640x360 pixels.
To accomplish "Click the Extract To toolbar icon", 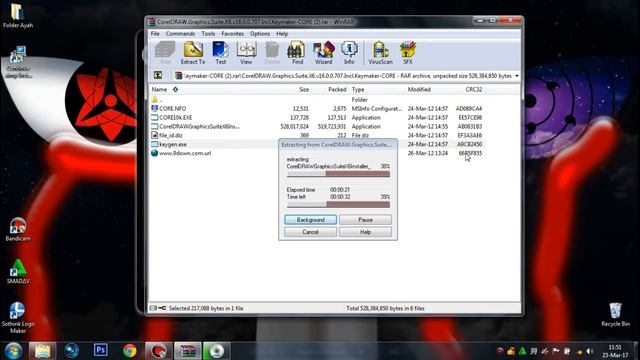I will pyautogui.click(x=193, y=53).
